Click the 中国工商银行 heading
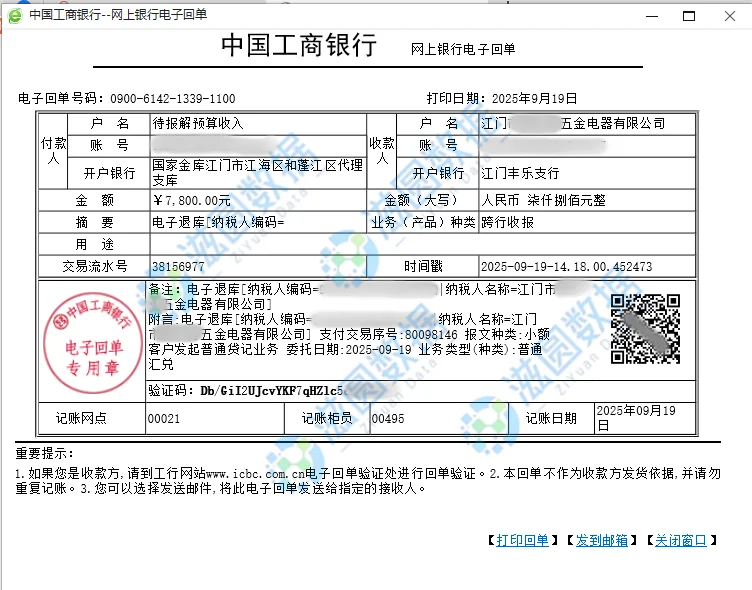The height and width of the screenshot is (590, 752). click(298, 45)
